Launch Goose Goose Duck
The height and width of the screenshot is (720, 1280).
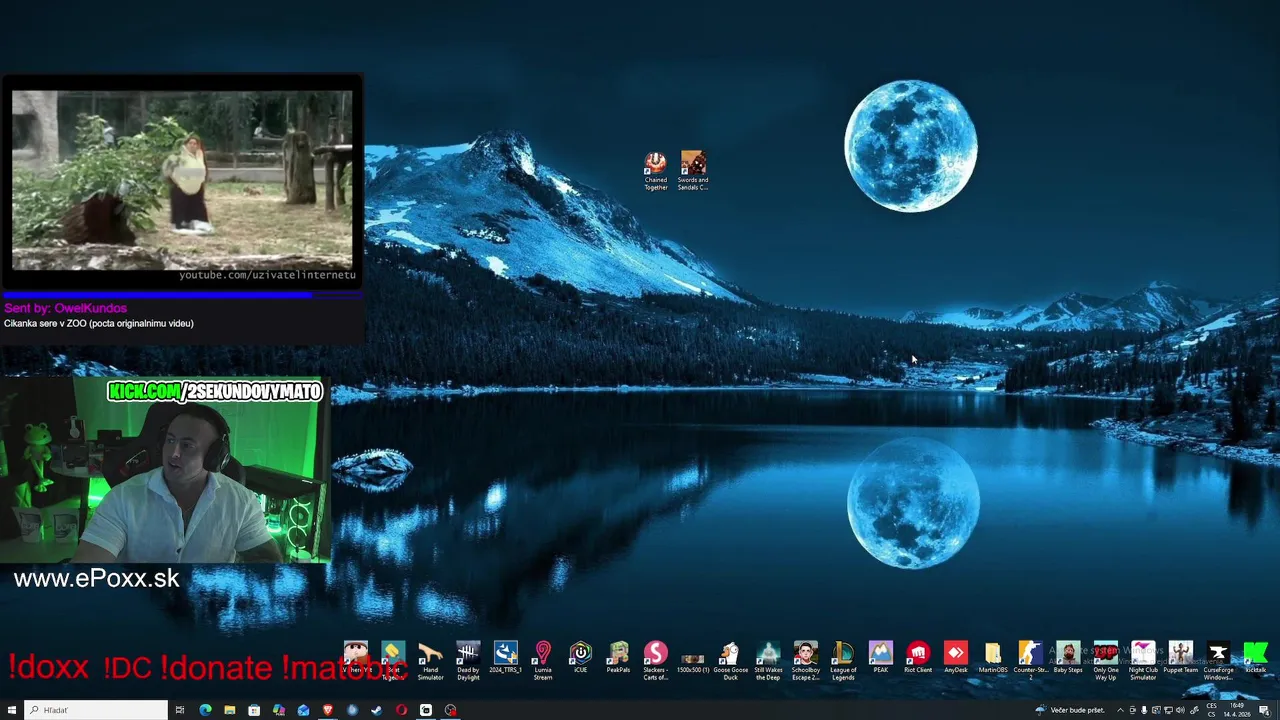tap(730, 662)
